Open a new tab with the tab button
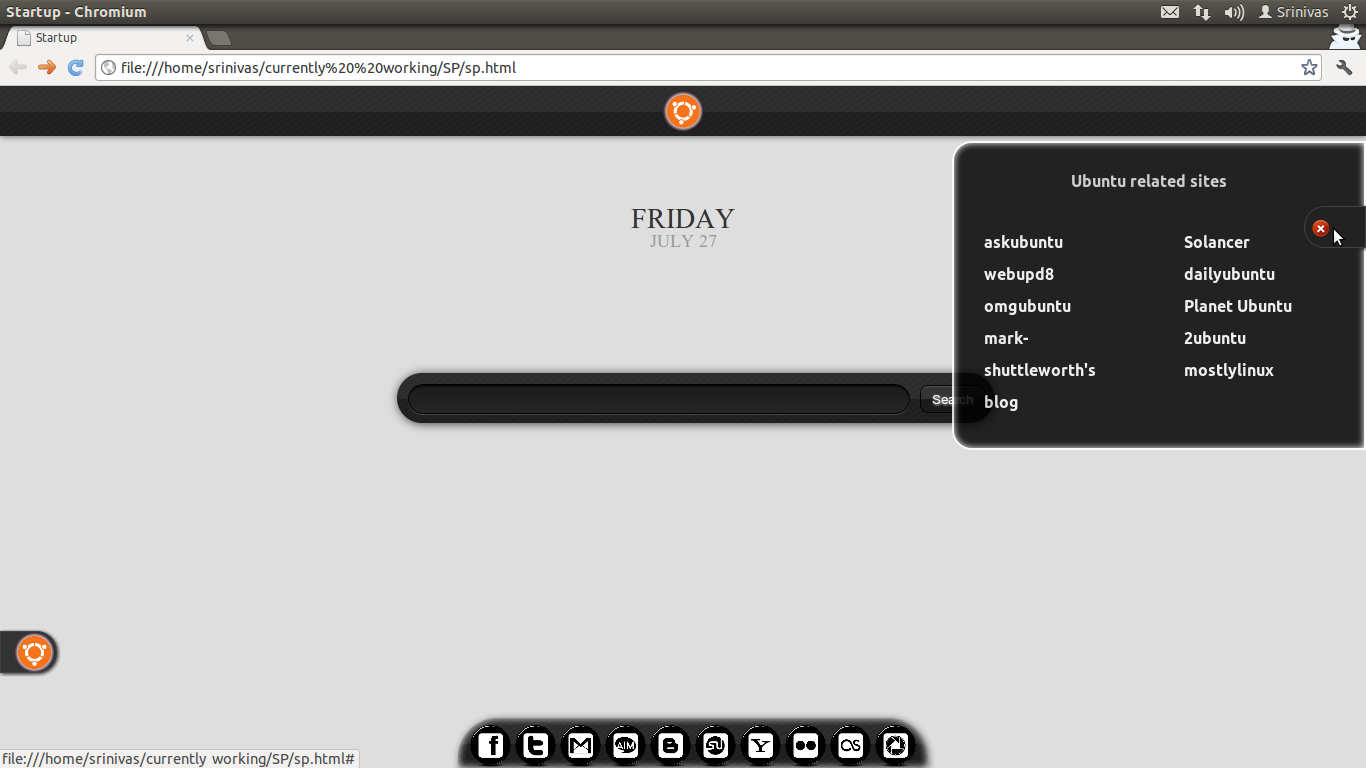1366x768 pixels. pyautogui.click(x=218, y=38)
